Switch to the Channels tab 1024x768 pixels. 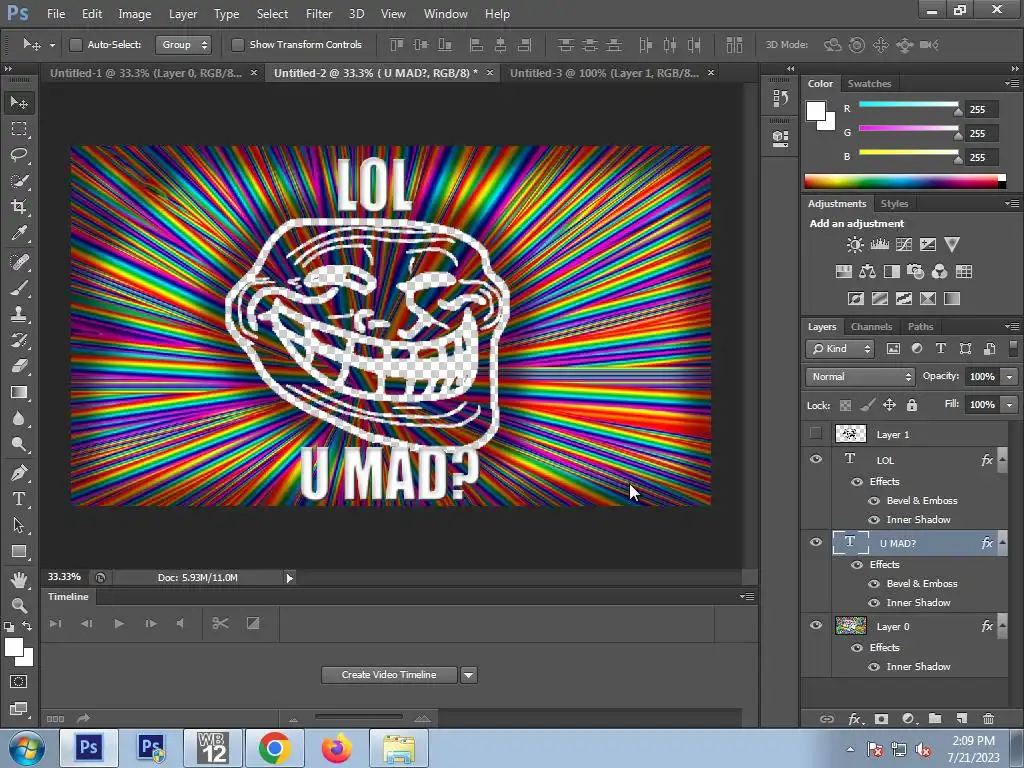pos(871,327)
